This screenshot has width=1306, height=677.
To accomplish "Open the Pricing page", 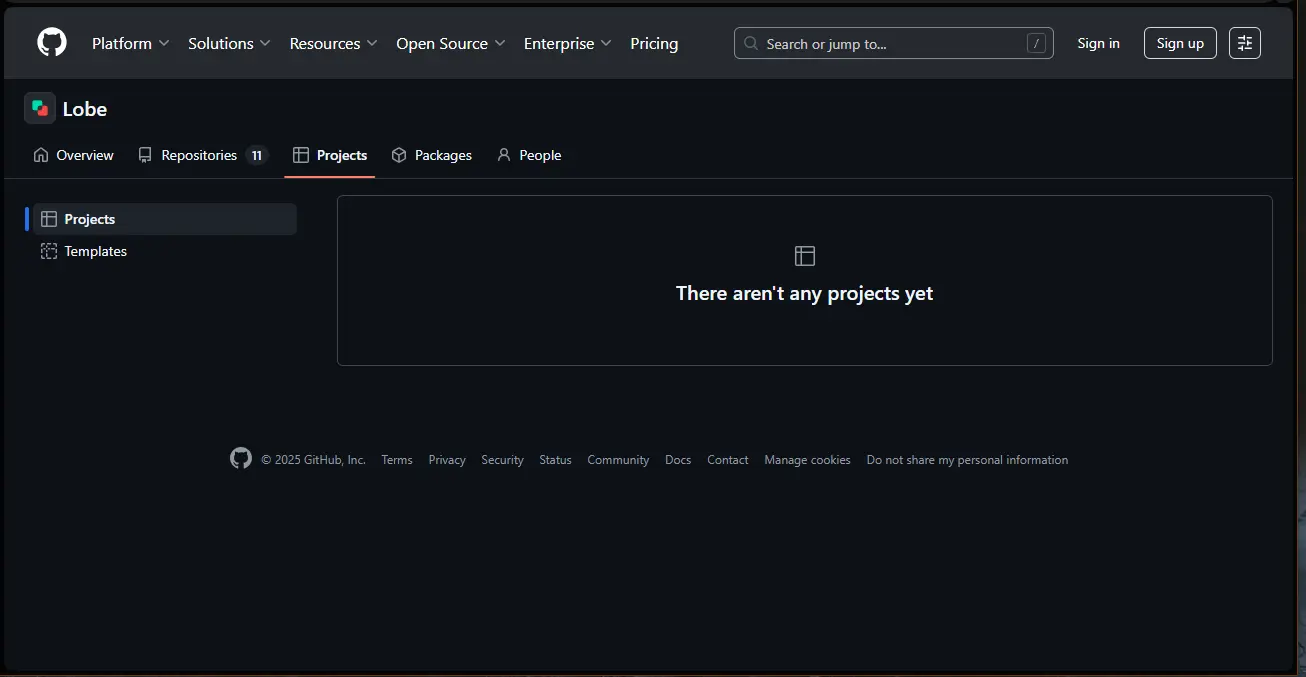I will click(654, 43).
